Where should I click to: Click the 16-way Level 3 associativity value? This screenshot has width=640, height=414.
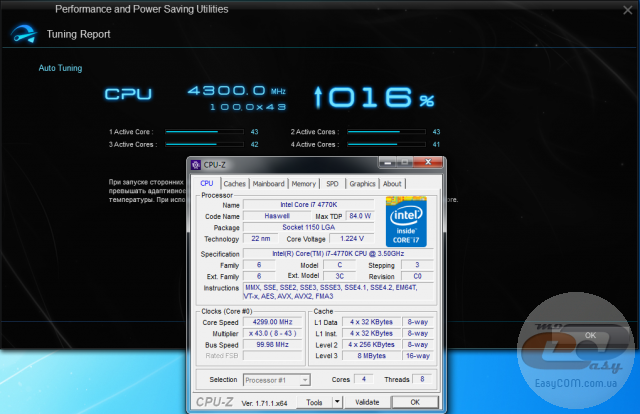[418, 356]
